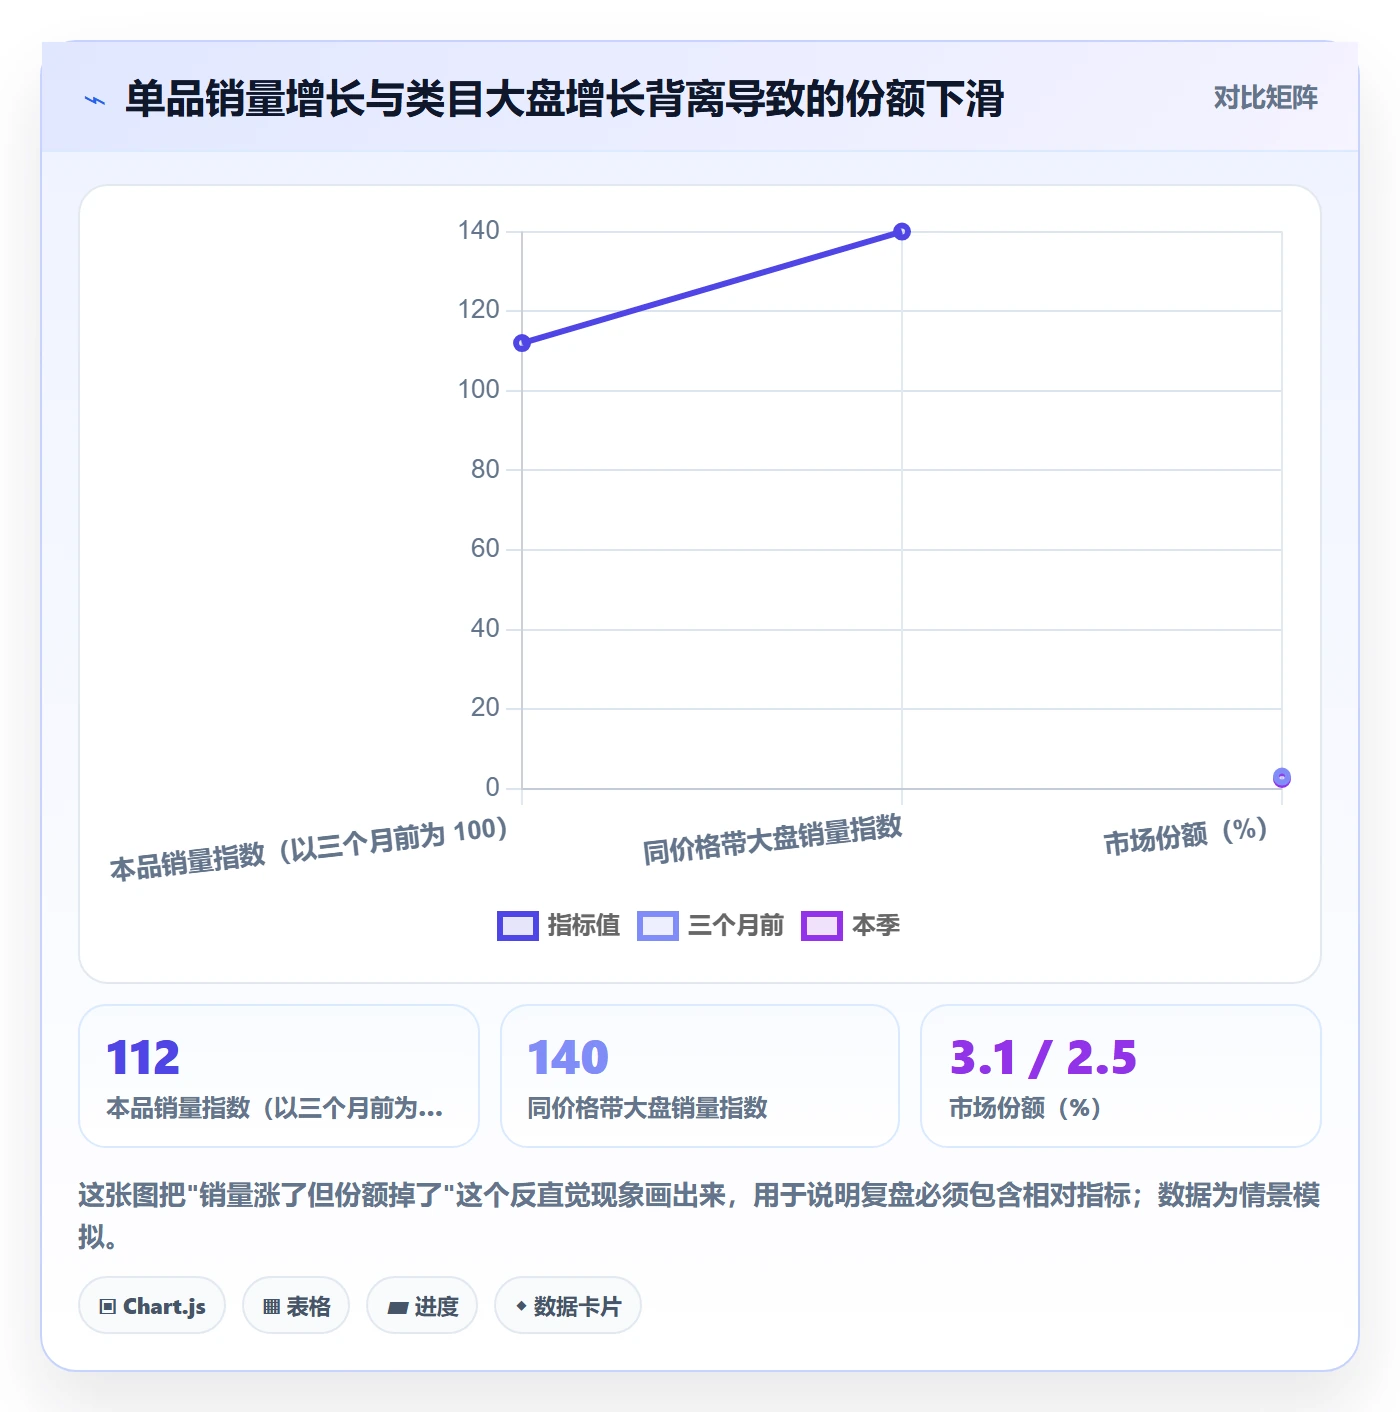Viewport: 1400px width, 1412px height.
Task: Click the data point at value 140
Action: (x=902, y=232)
